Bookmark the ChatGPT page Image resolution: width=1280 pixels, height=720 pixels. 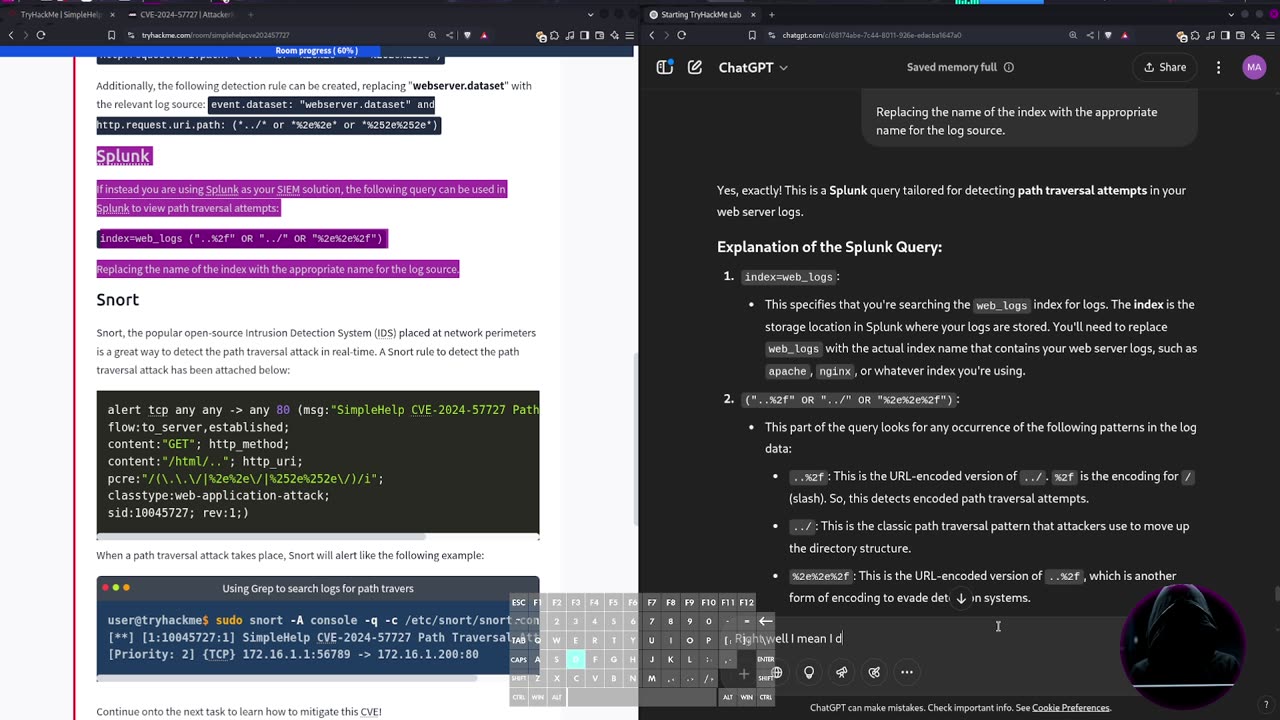(752, 35)
